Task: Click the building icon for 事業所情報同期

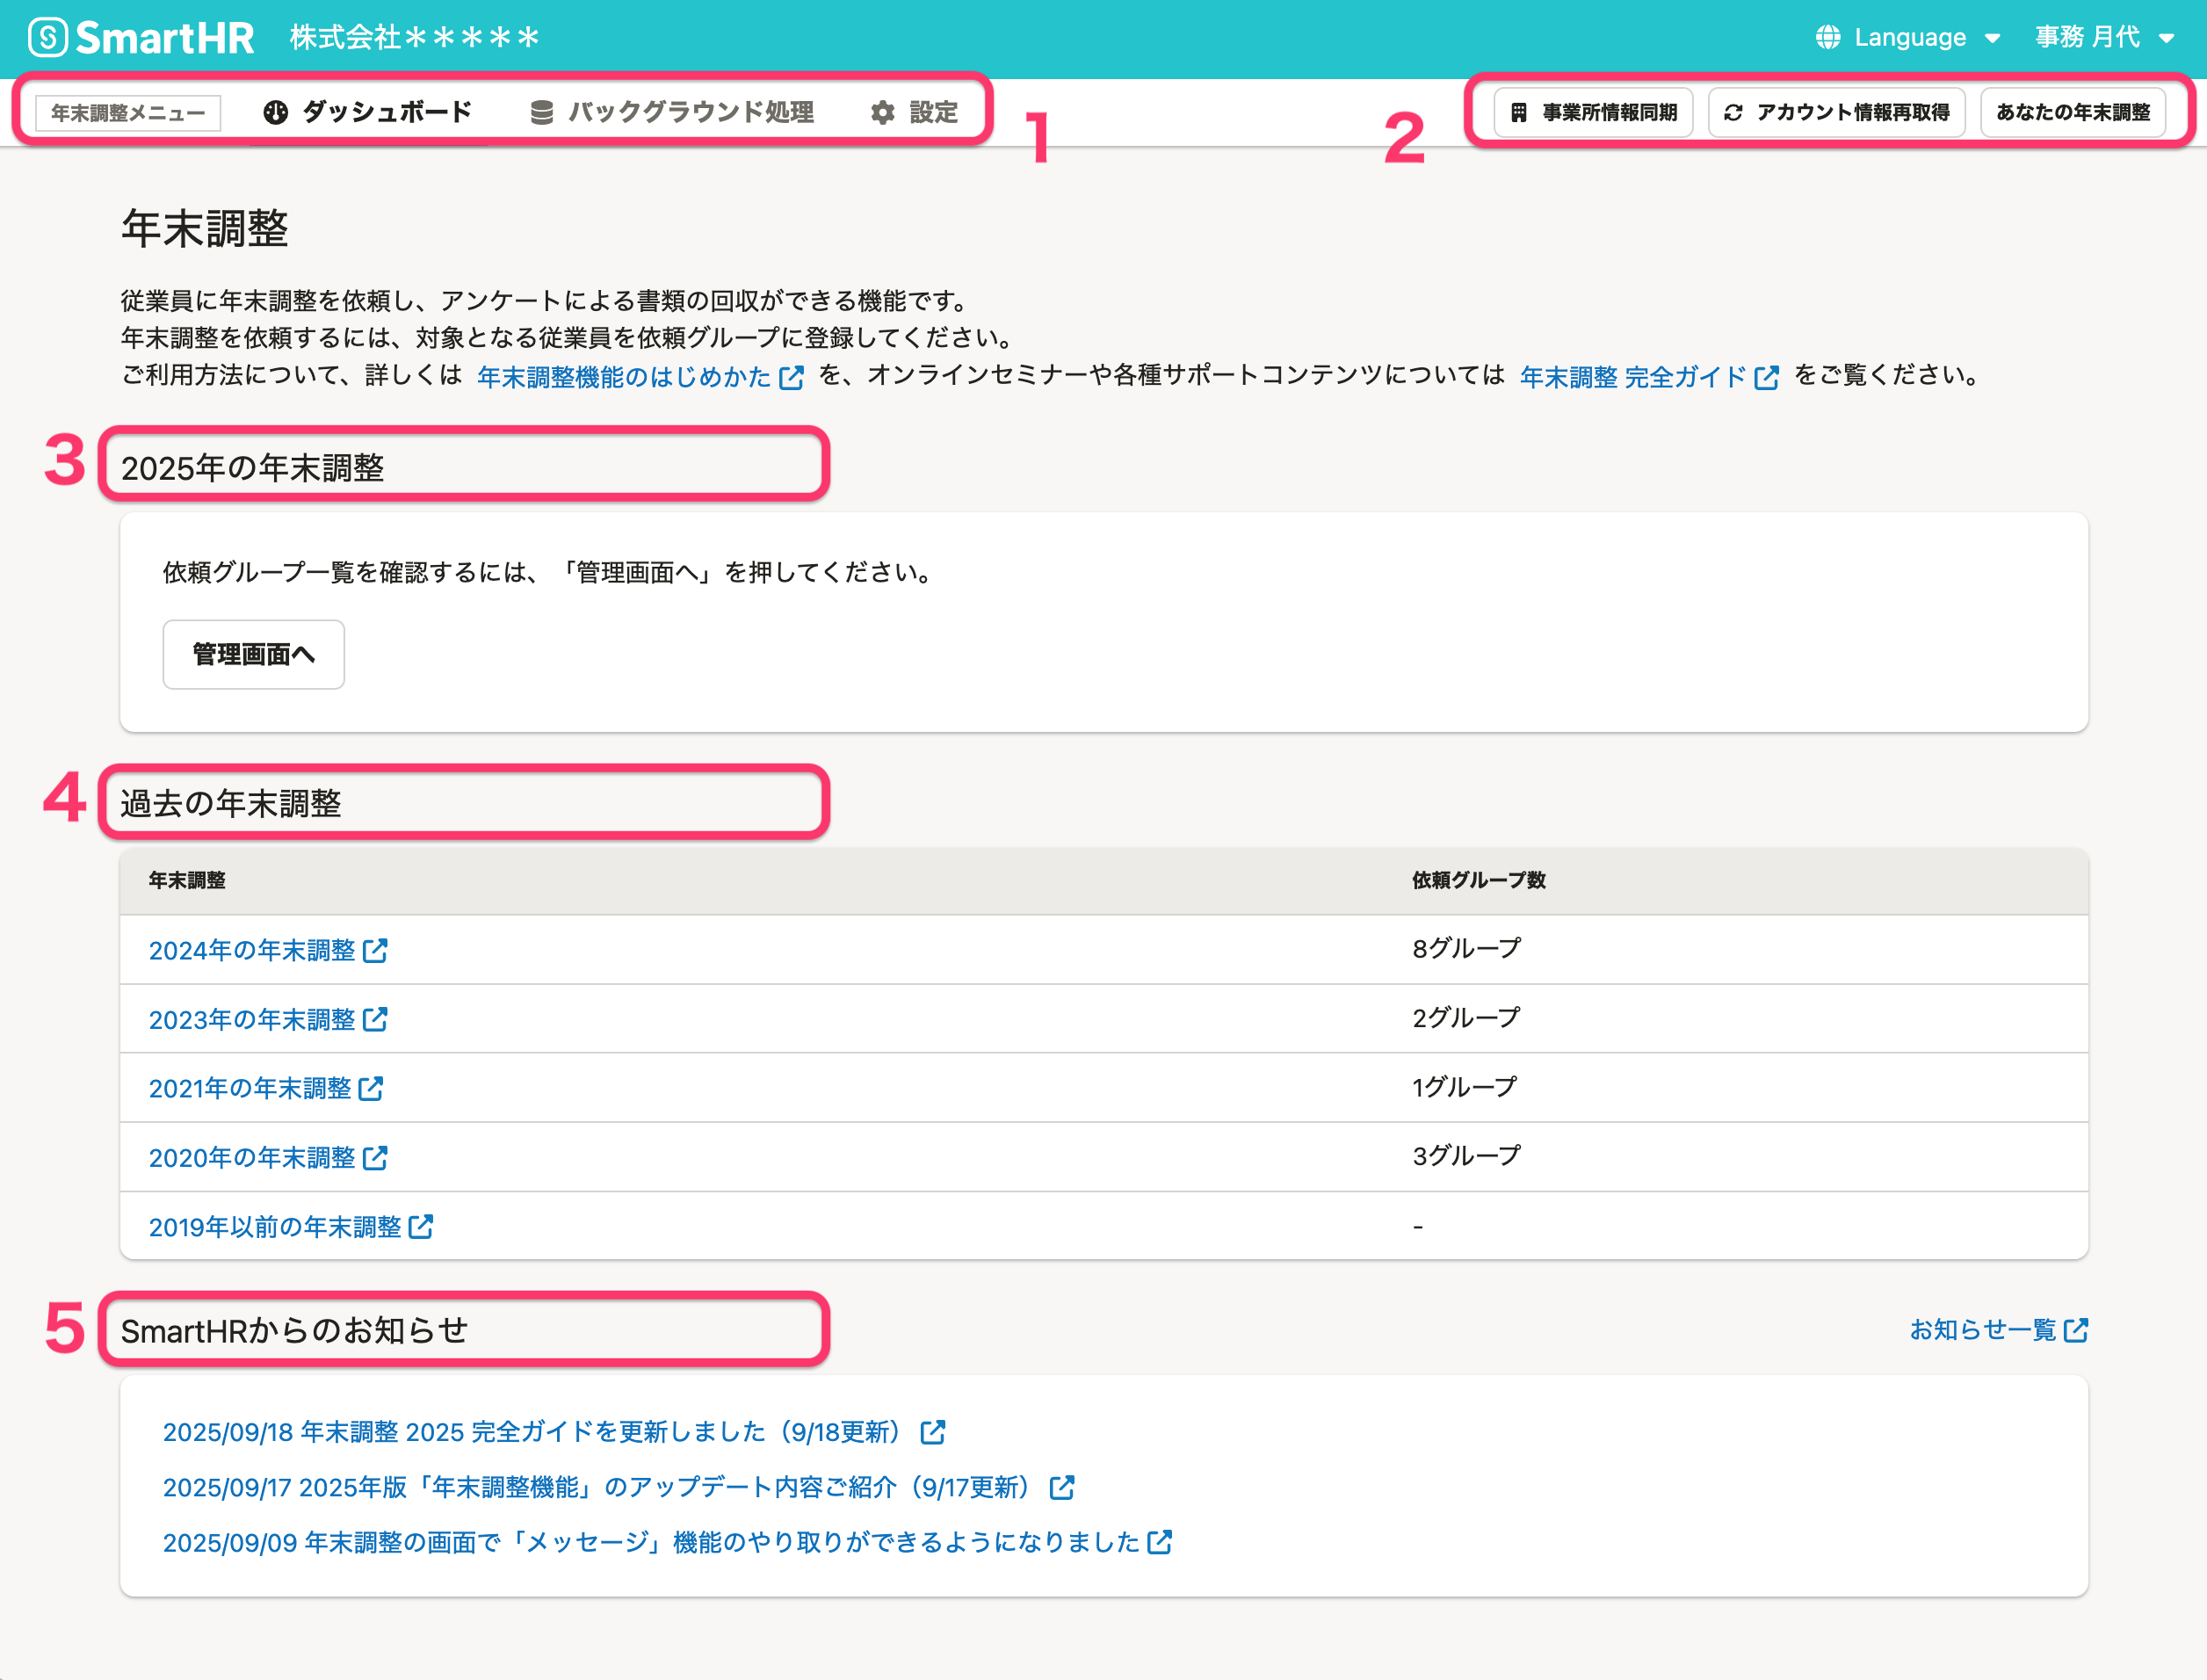Action: (1518, 112)
